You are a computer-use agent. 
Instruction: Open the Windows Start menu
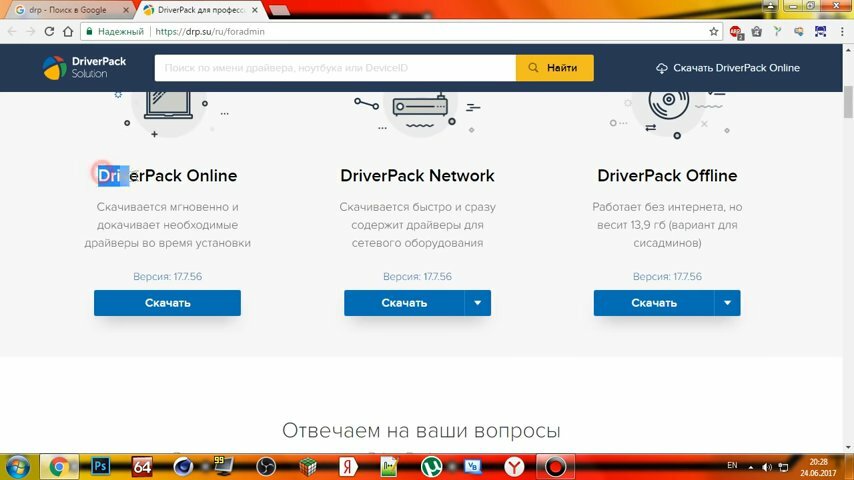[x=17, y=467]
